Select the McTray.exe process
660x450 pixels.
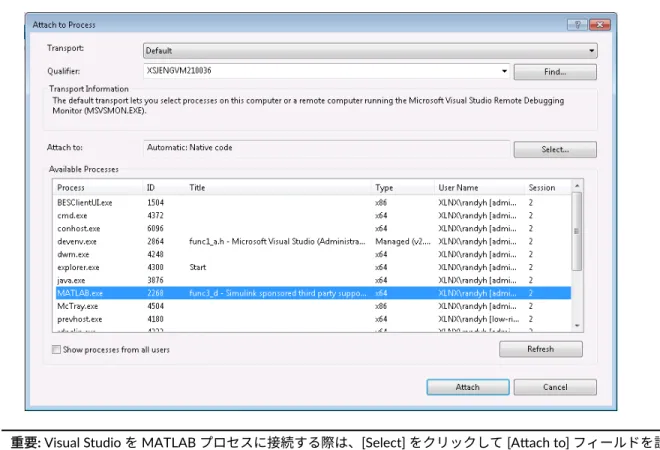pyautogui.click(x=313, y=306)
